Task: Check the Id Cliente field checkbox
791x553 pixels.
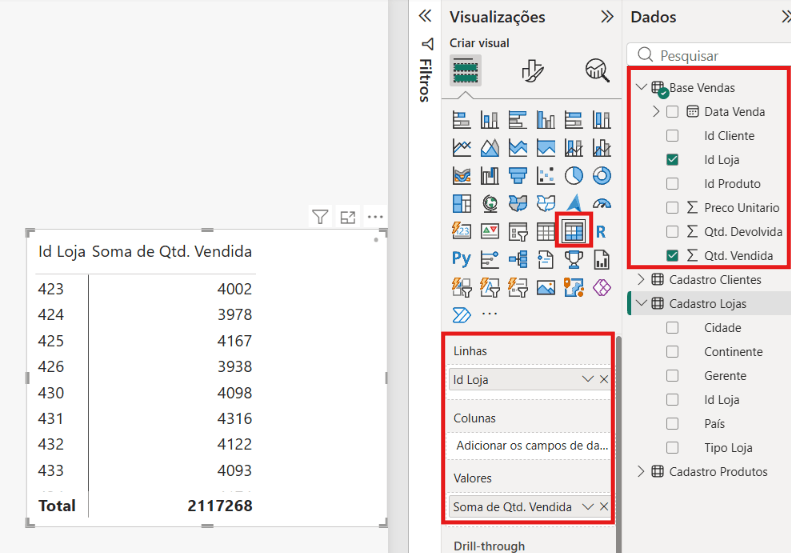Action: (672, 135)
